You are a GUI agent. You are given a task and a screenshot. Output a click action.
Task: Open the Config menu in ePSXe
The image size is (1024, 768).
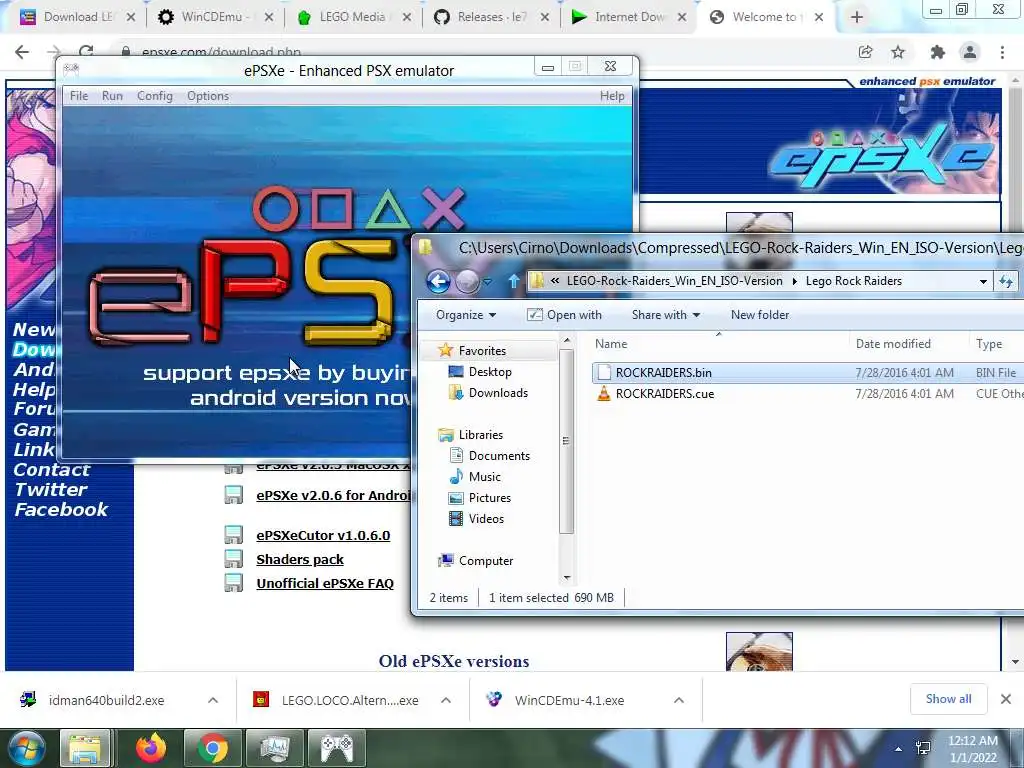click(x=155, y=96)
